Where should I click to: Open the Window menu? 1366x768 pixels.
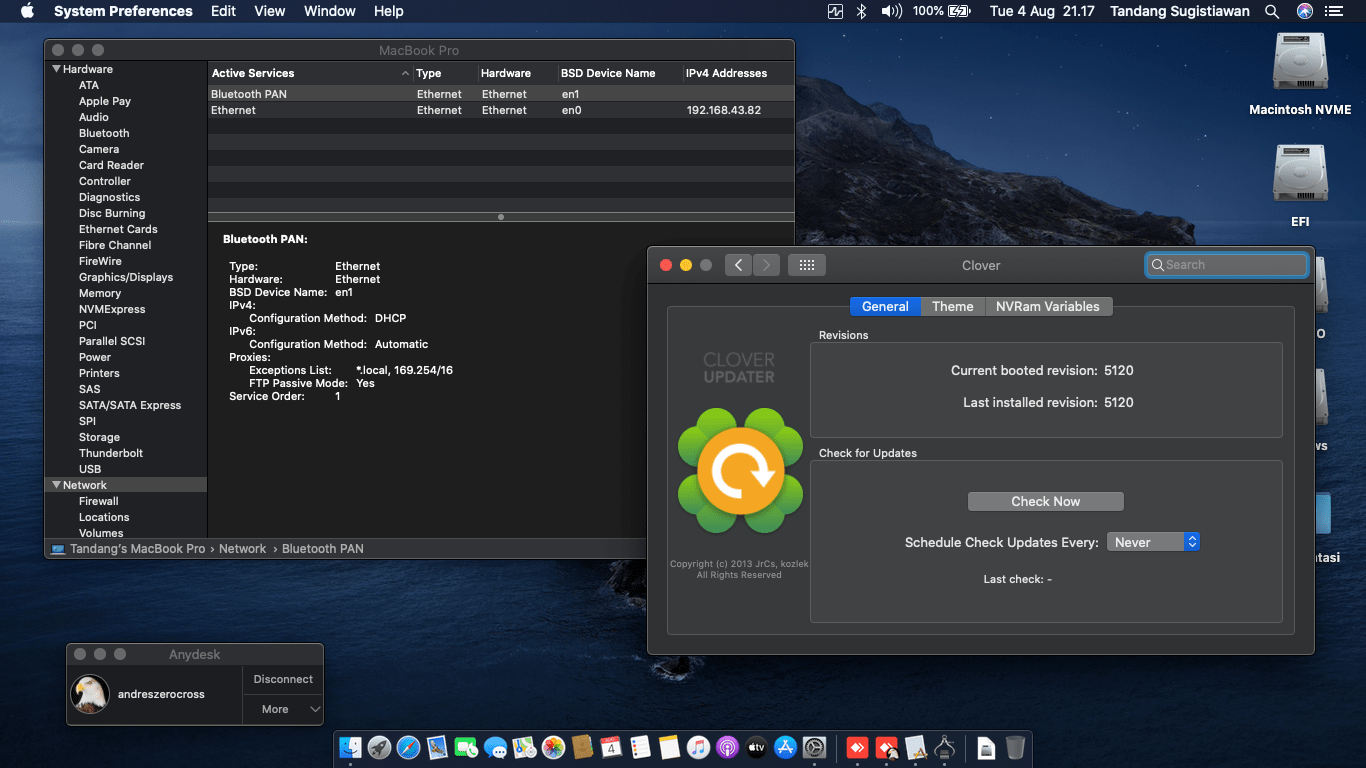click(329, 11)
